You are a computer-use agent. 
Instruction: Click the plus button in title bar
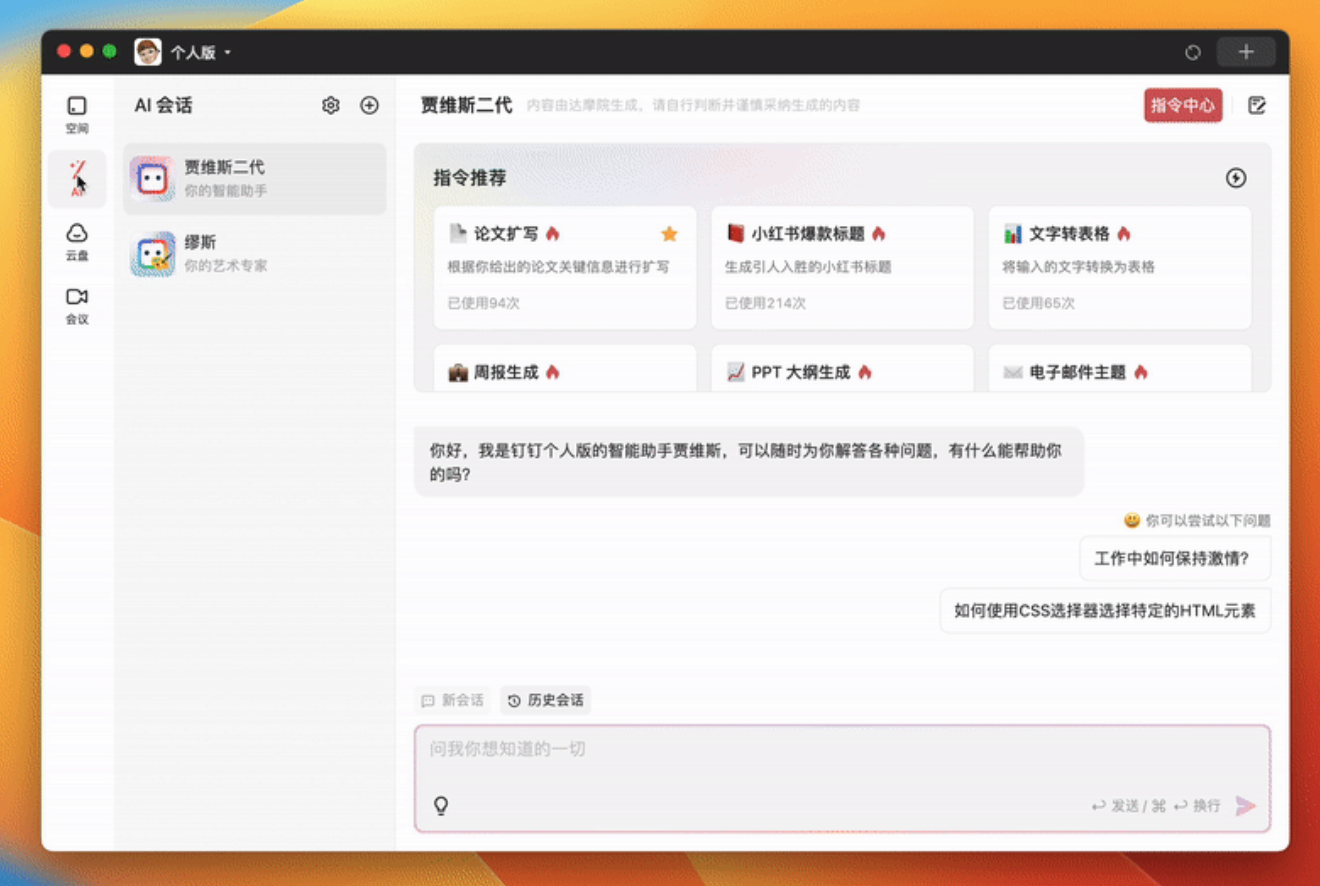coord(1245,52)
